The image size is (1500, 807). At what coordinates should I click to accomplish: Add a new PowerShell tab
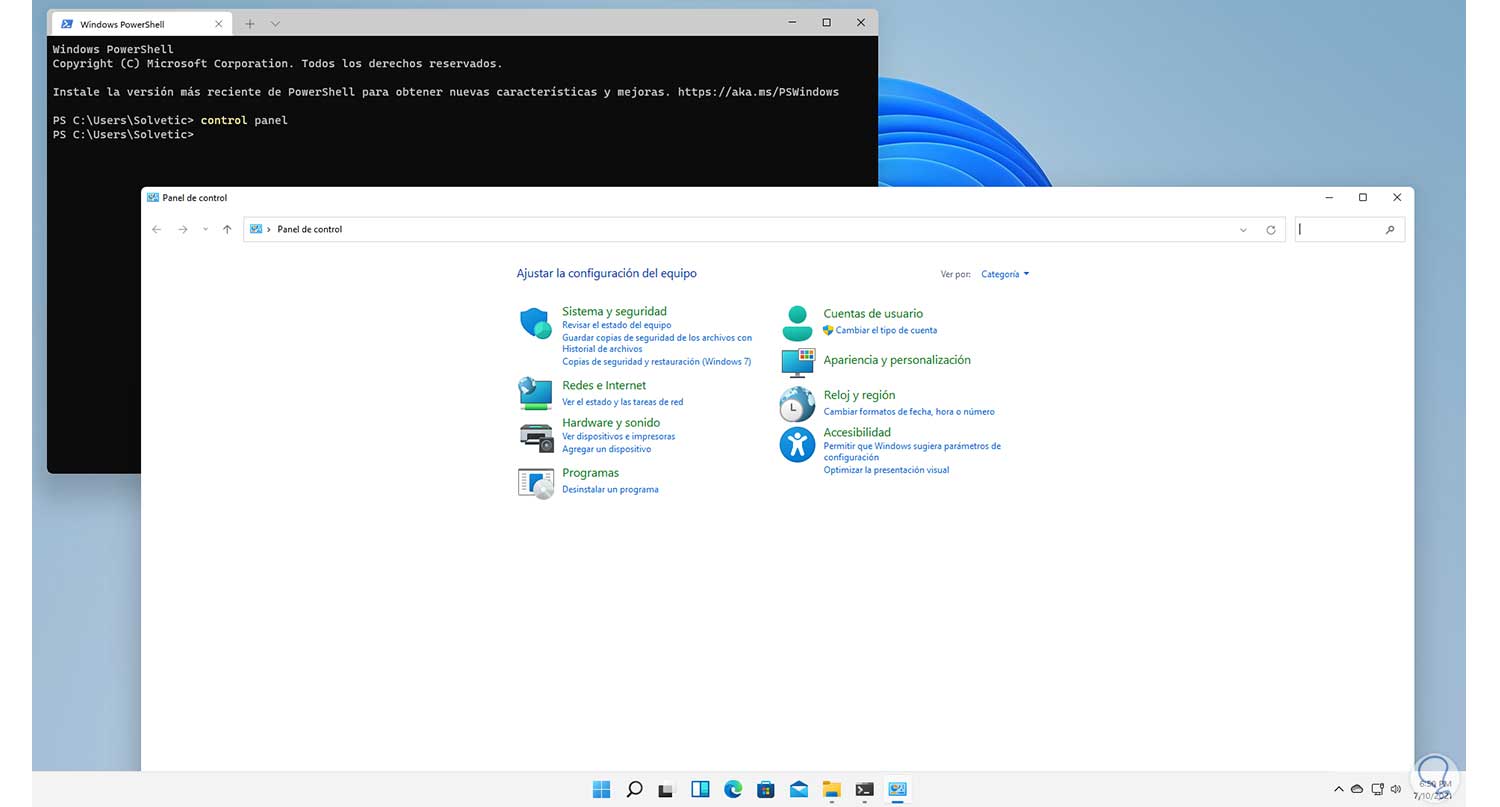point(250,23)
